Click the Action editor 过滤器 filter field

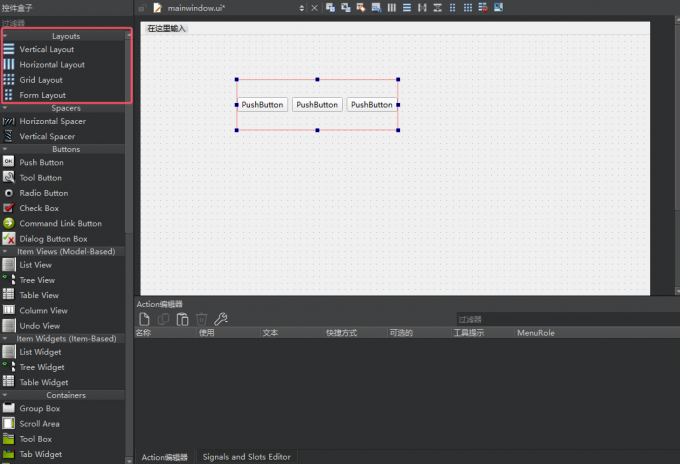560,319
